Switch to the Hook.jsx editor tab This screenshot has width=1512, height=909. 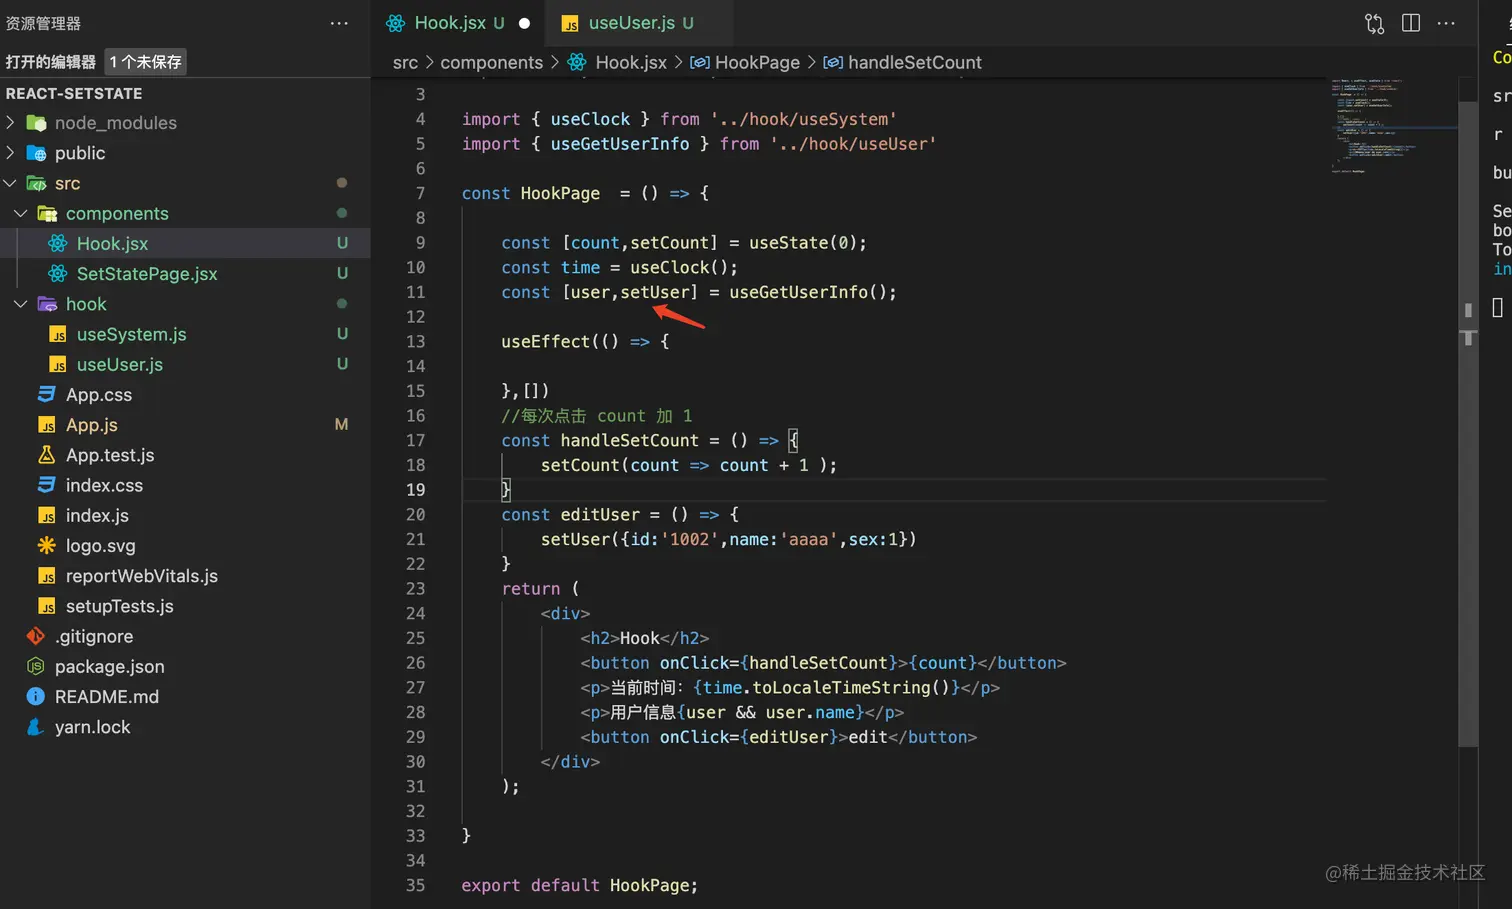[x=459, y=23]
